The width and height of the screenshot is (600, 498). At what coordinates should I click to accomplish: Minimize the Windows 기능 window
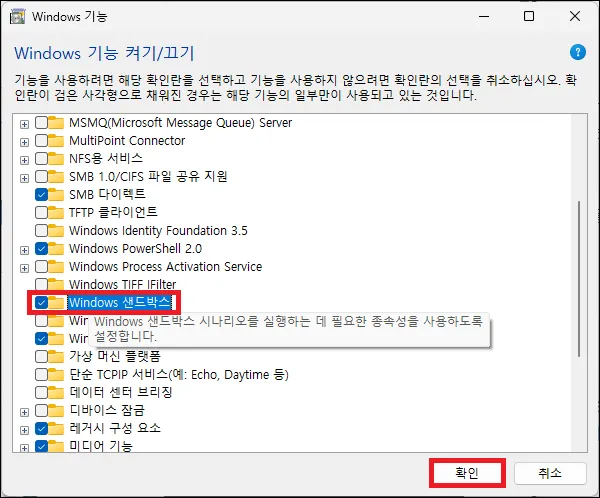[484, 16]
